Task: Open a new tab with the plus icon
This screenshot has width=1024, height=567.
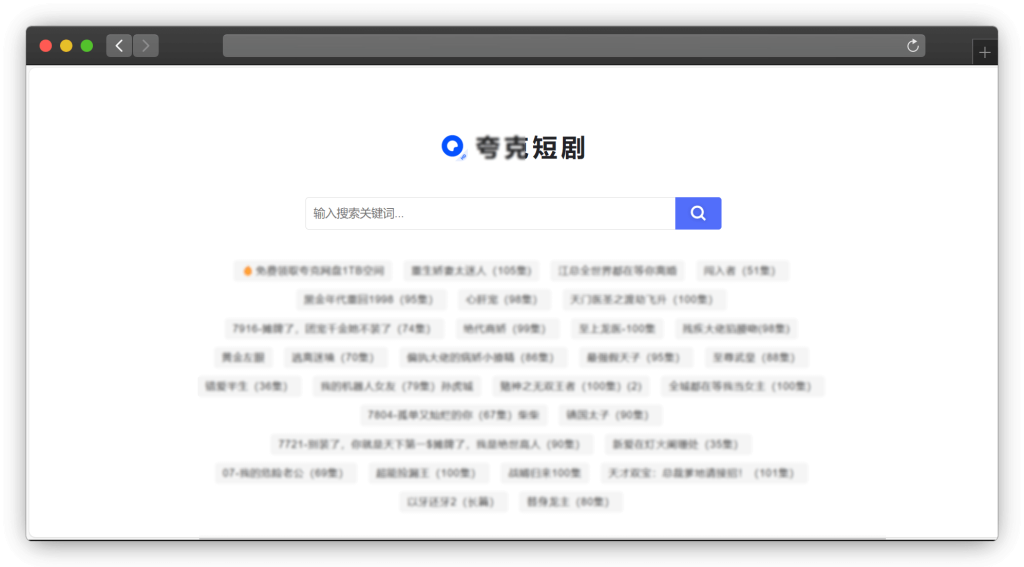Action: click(985, 52)
